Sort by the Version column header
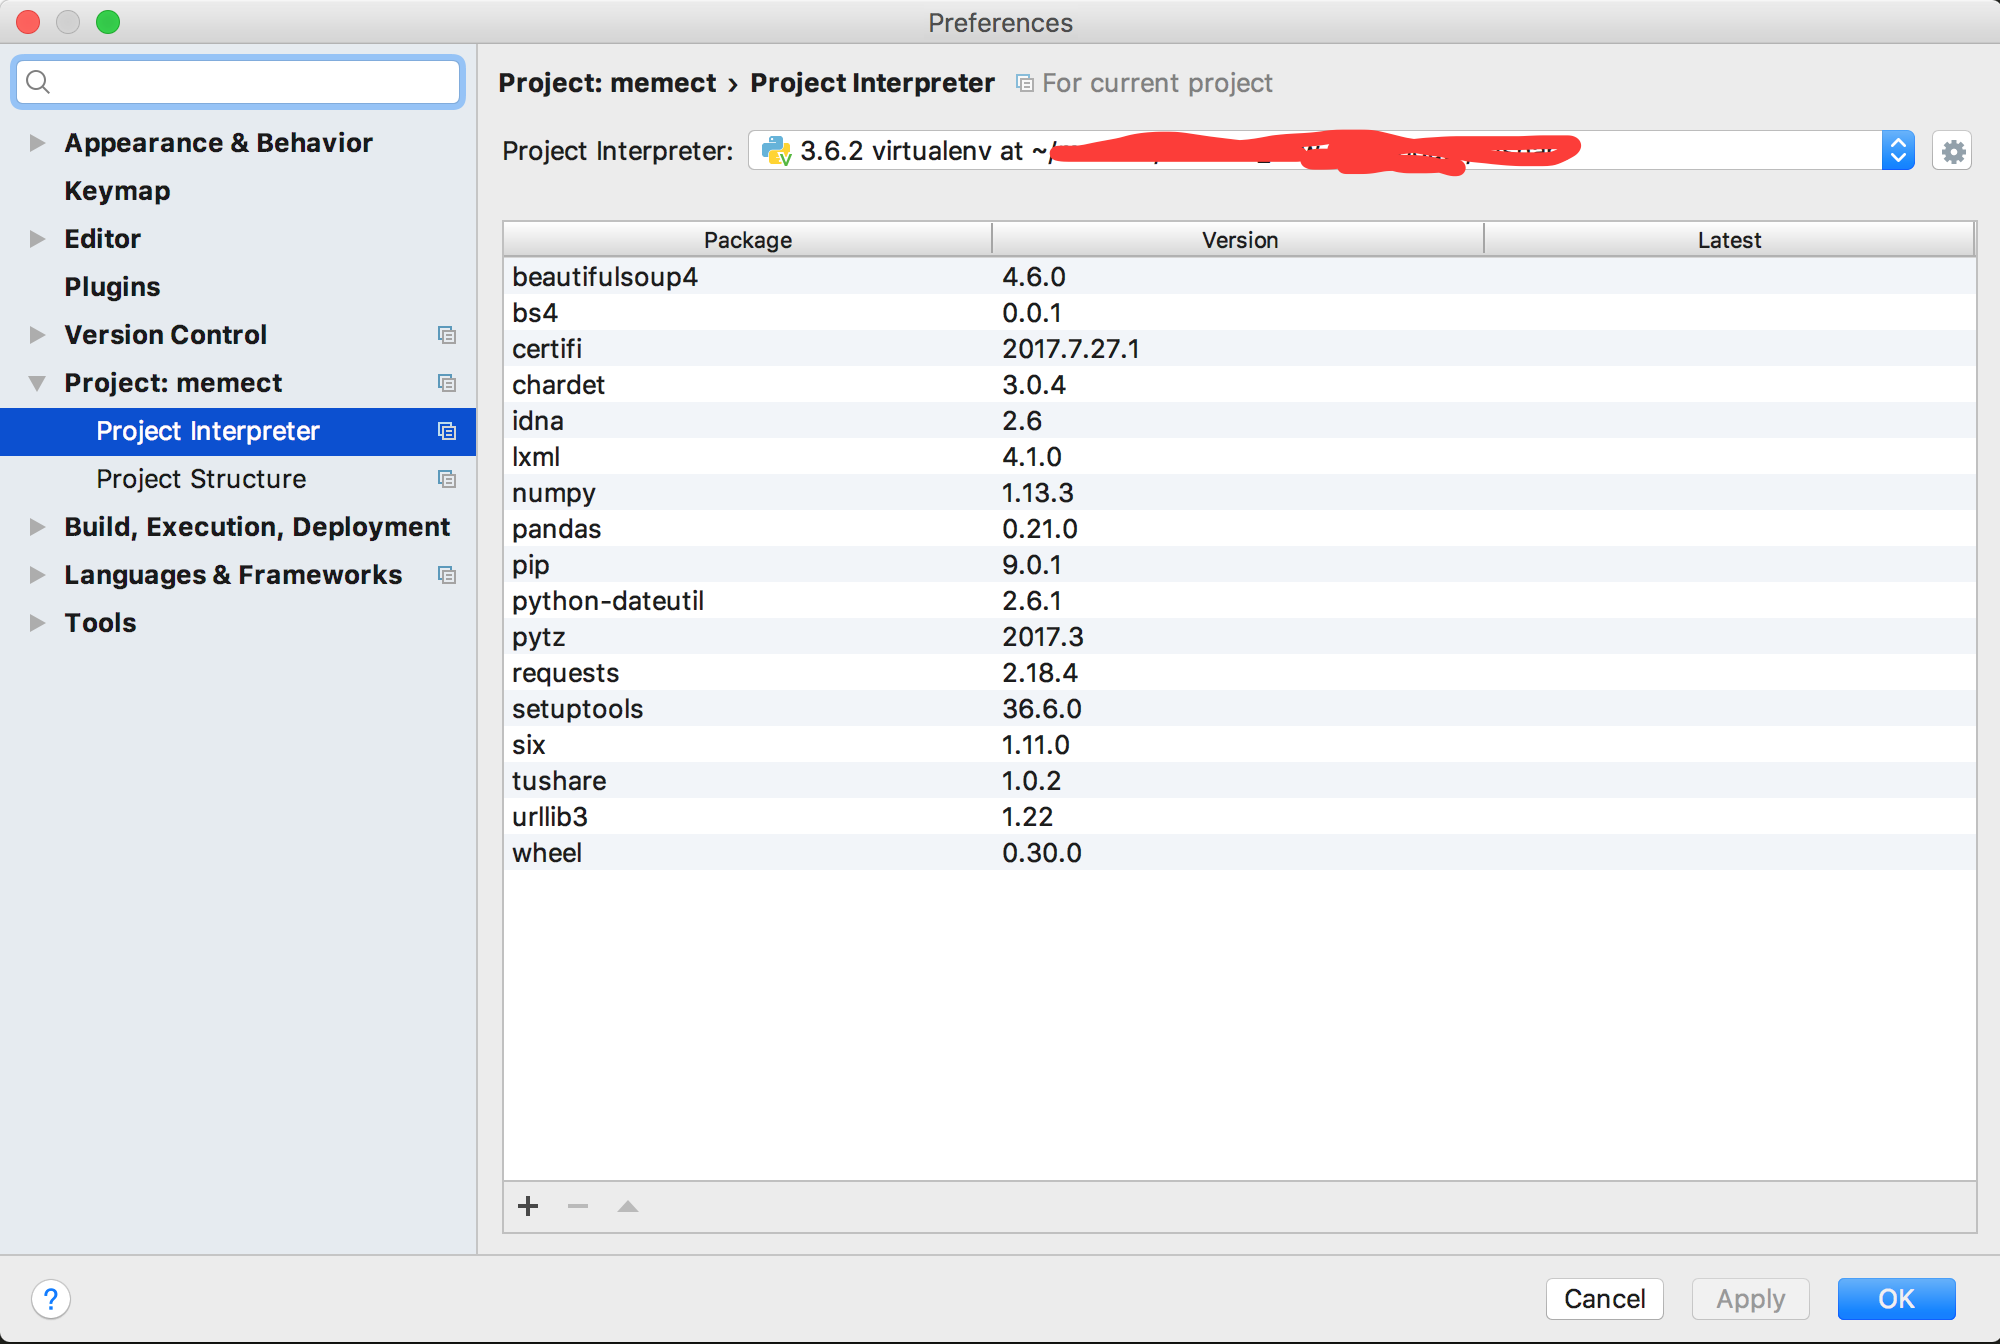 click(x=1238, y=240)
